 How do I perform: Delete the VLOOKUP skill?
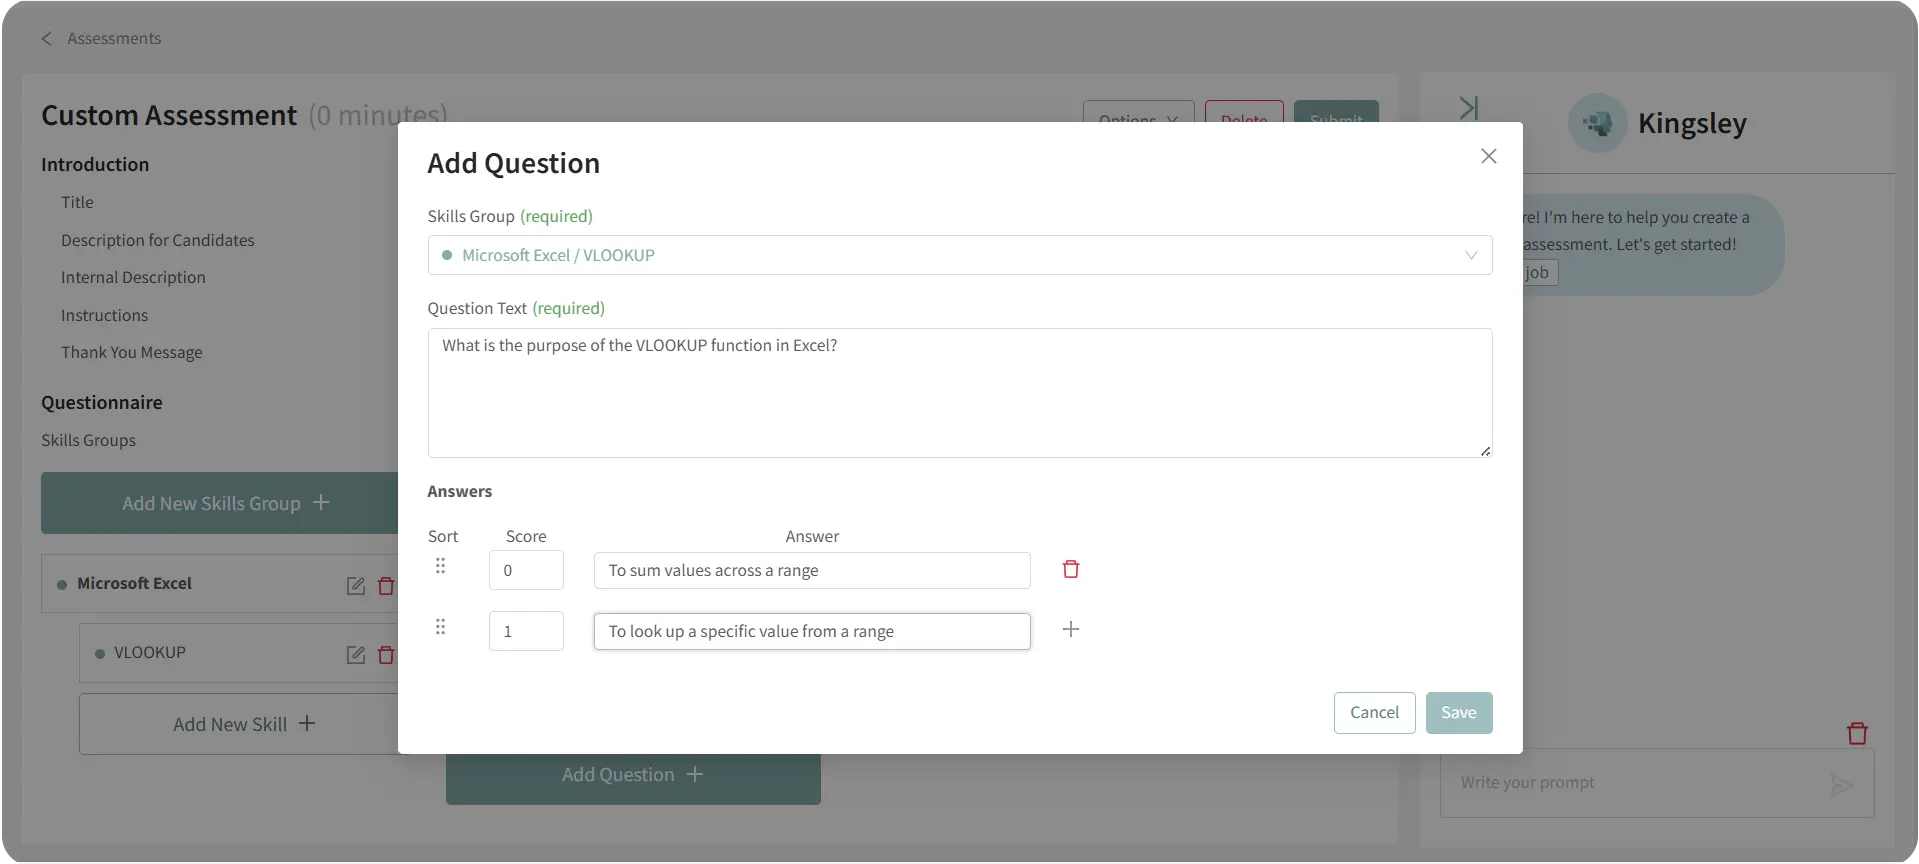(x=386, y=655)
